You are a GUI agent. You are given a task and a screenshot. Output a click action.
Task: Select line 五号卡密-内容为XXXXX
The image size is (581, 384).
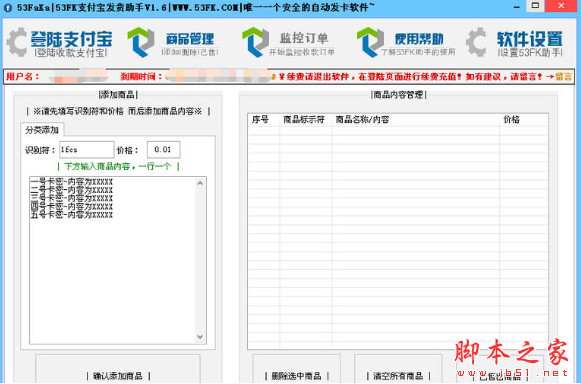click(x=72, y=215)
